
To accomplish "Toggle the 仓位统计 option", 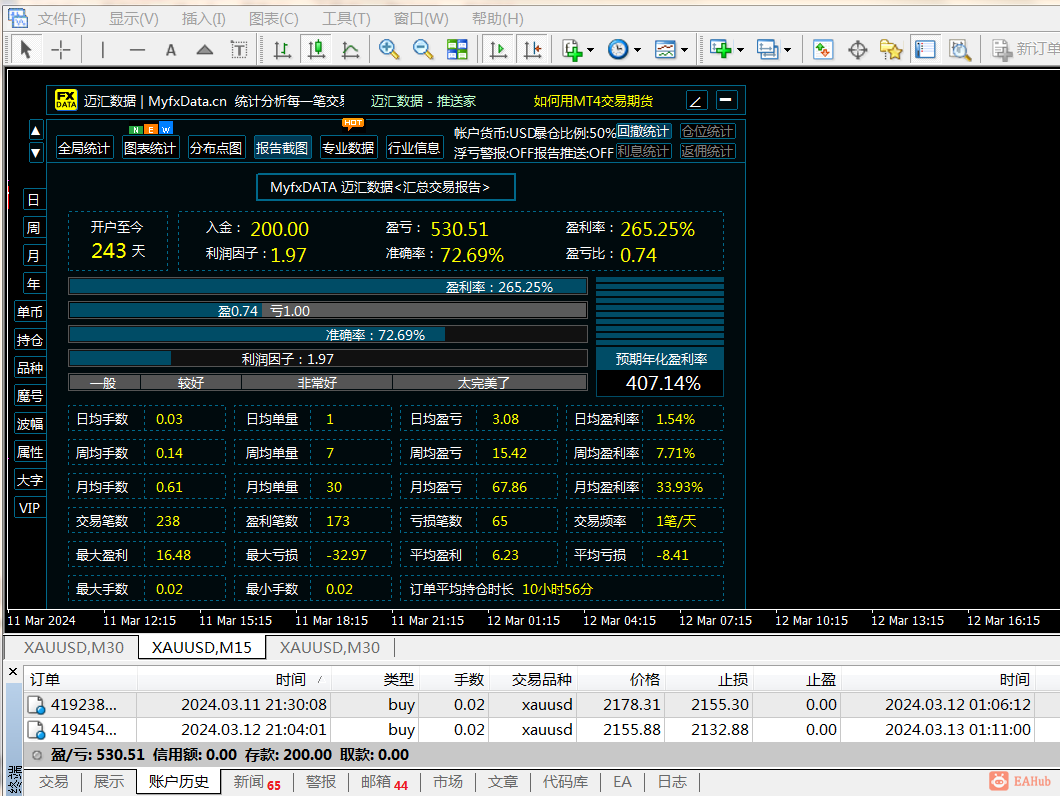I will click(708, 131).
